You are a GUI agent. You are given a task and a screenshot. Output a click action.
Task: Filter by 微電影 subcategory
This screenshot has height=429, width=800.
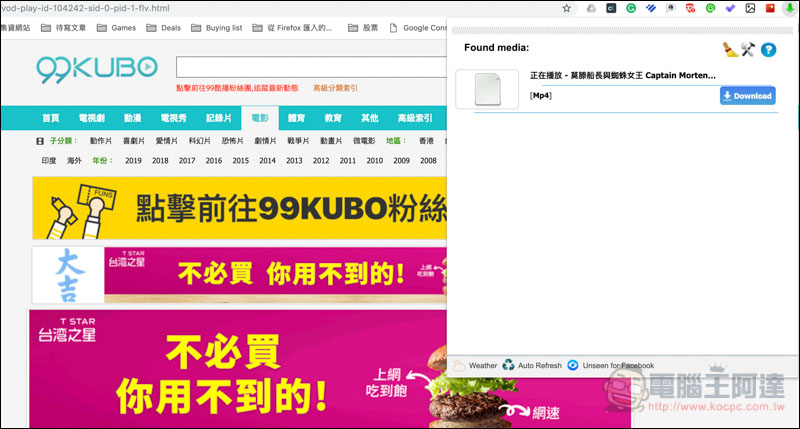pos(364,141)
